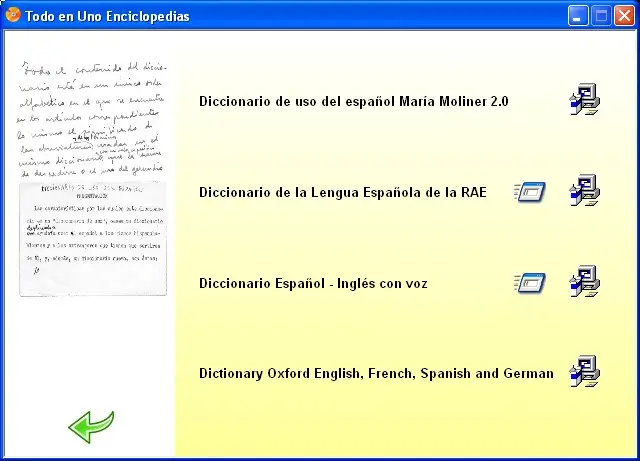Select Dictionary Oxford English, French, Spanish and German
The height and width of the screenshot is (461, 640).
pyautogui.click(x=376, y=374)
